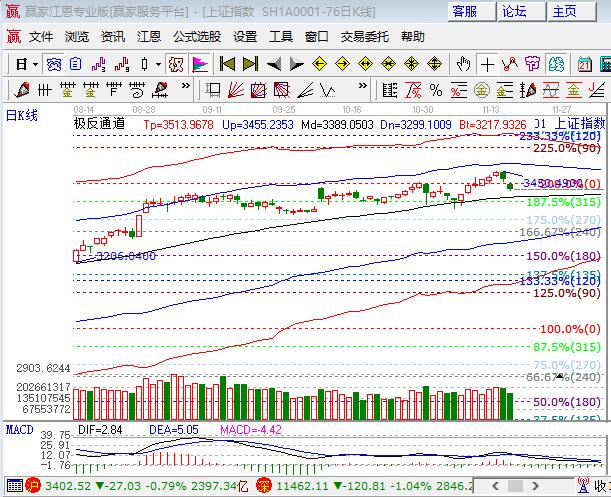Click the green jump-to-first-bar arrow

[227, 63]
